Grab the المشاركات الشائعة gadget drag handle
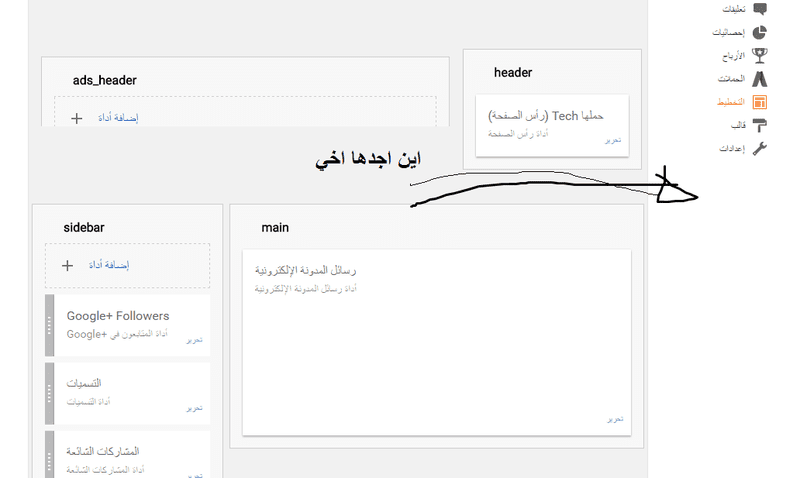Screen dimensions: 800x478 pyautogui.click(x=49, y=455)
